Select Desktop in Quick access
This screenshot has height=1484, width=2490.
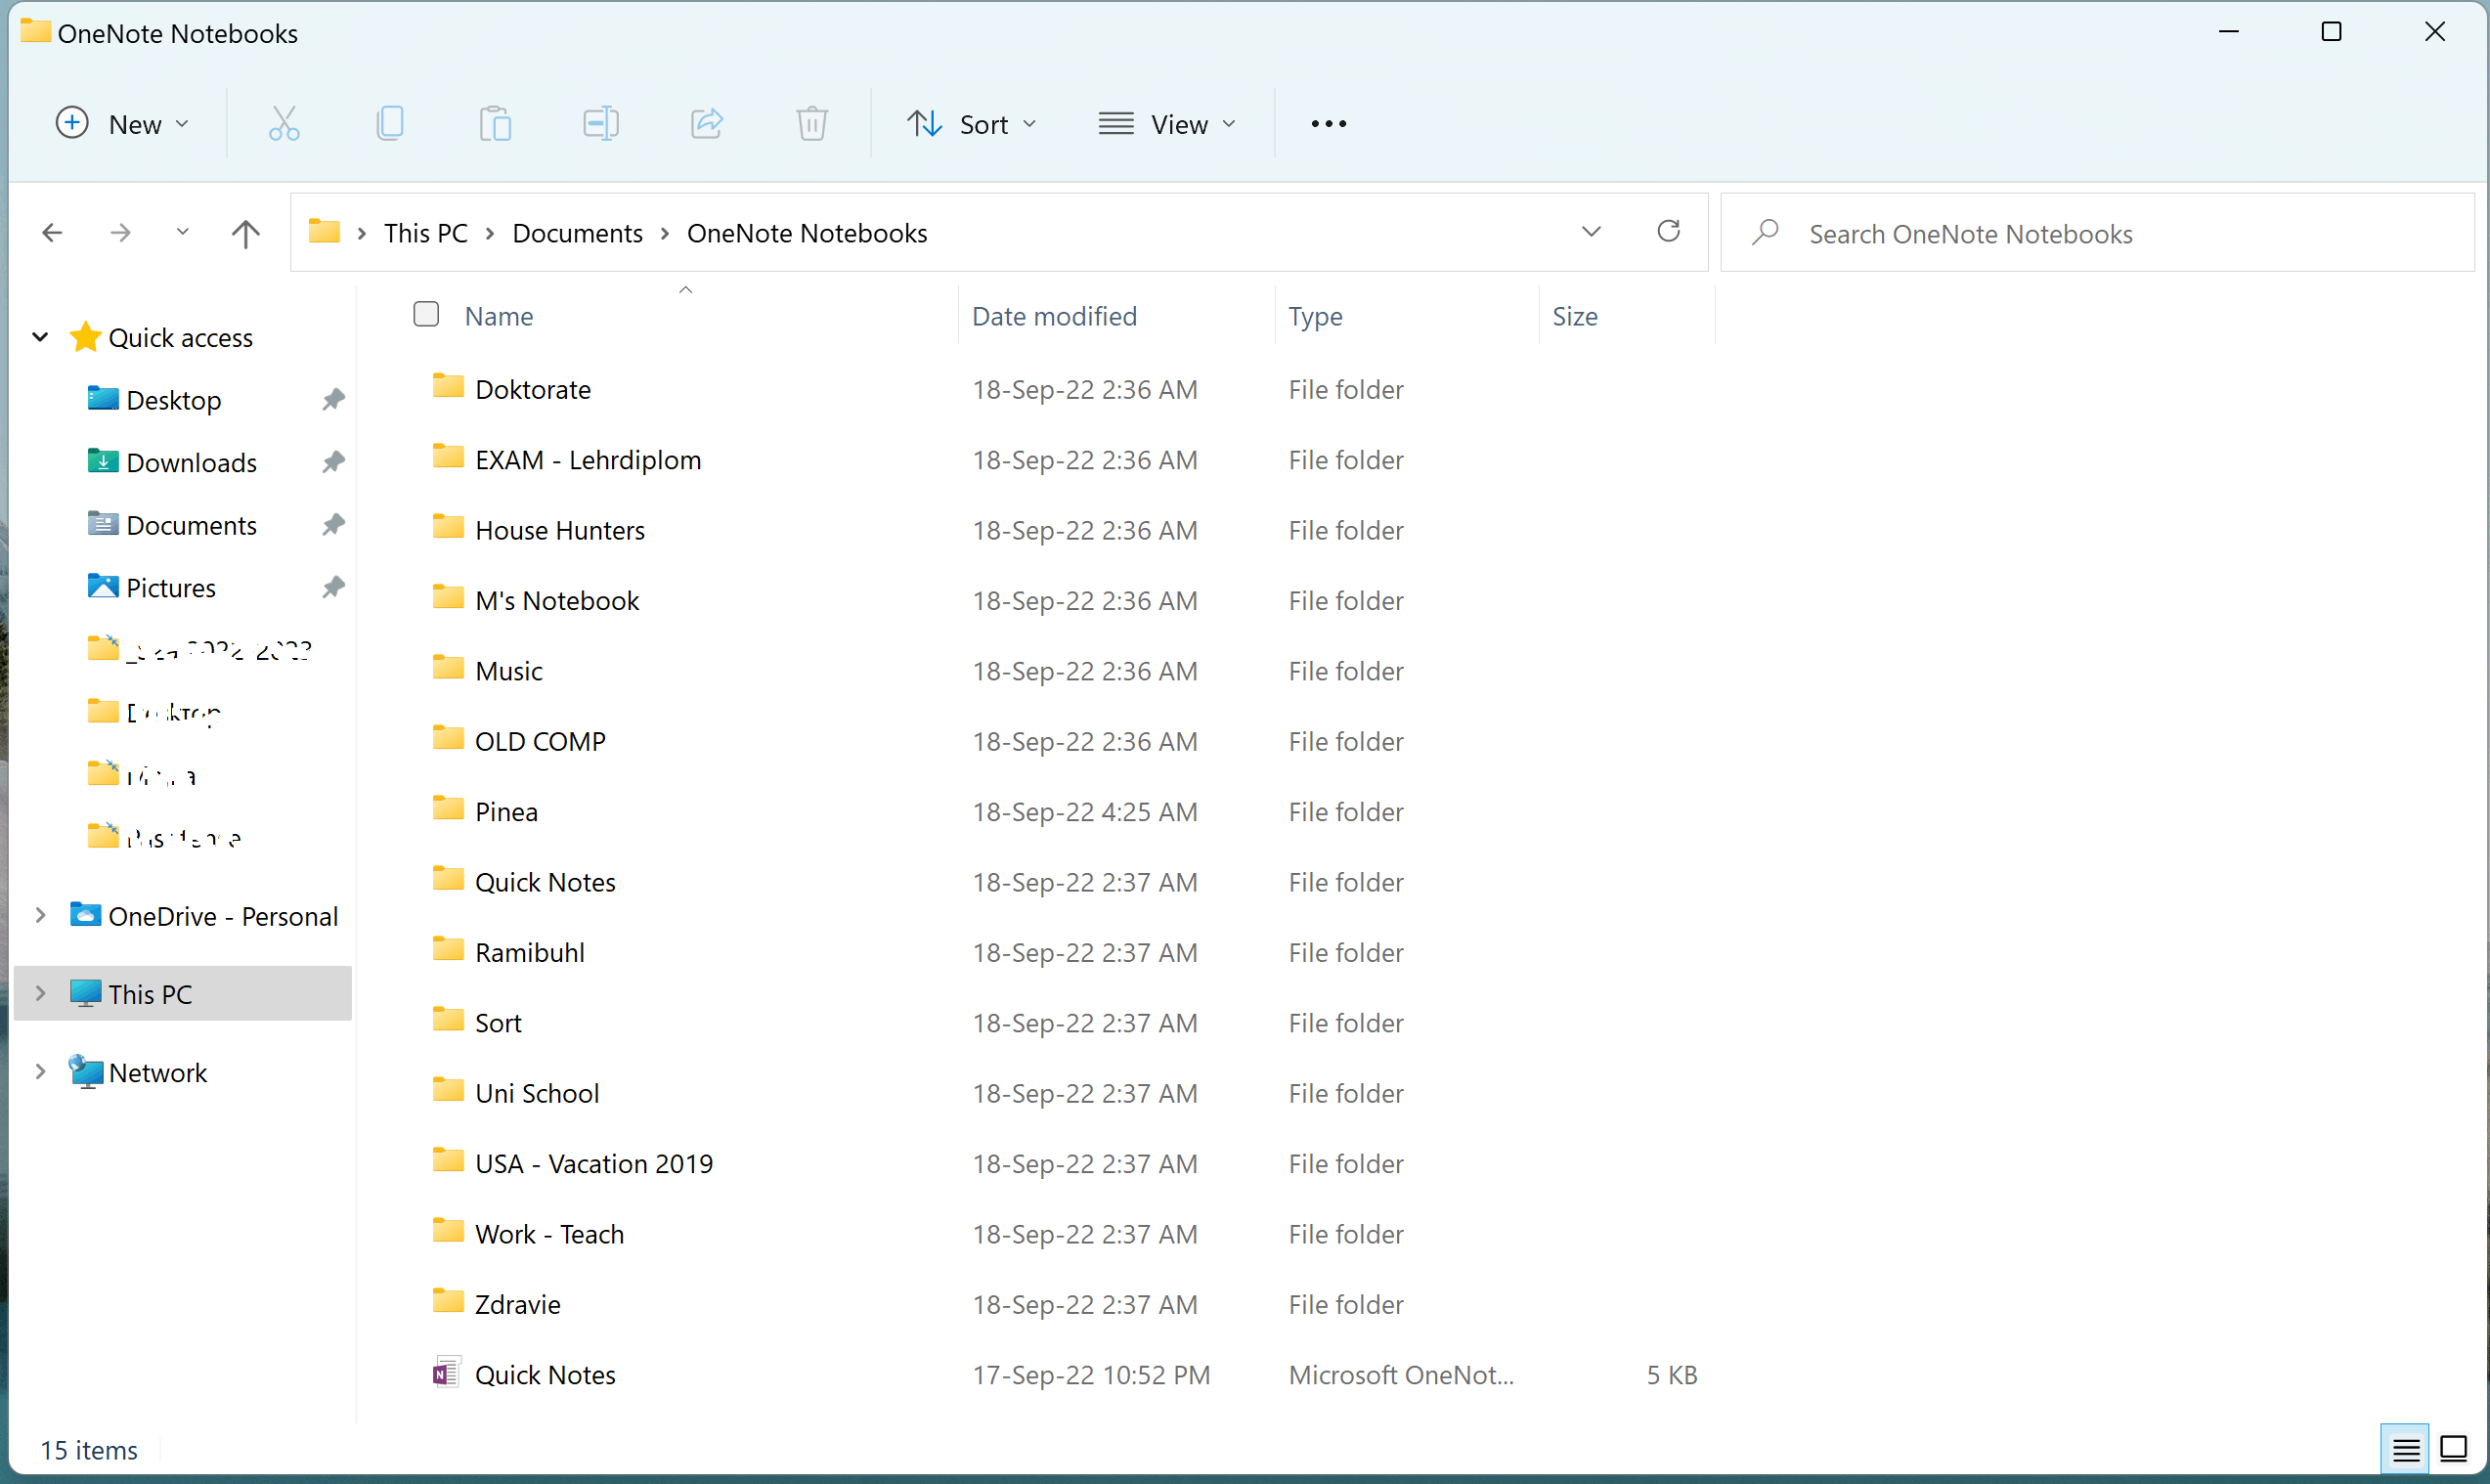tap(174, 400)
